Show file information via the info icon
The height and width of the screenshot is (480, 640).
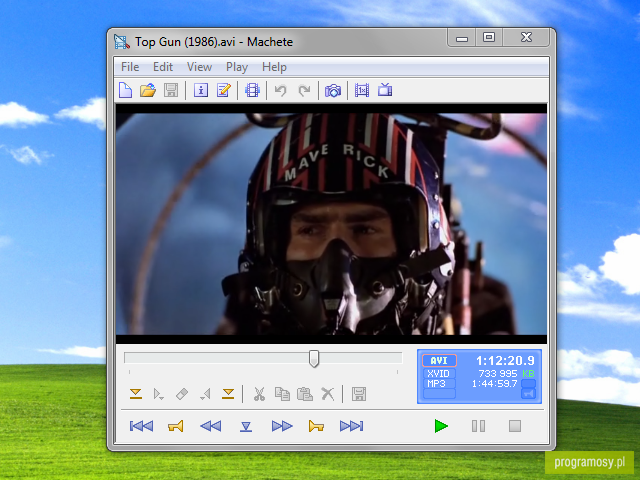201,90
